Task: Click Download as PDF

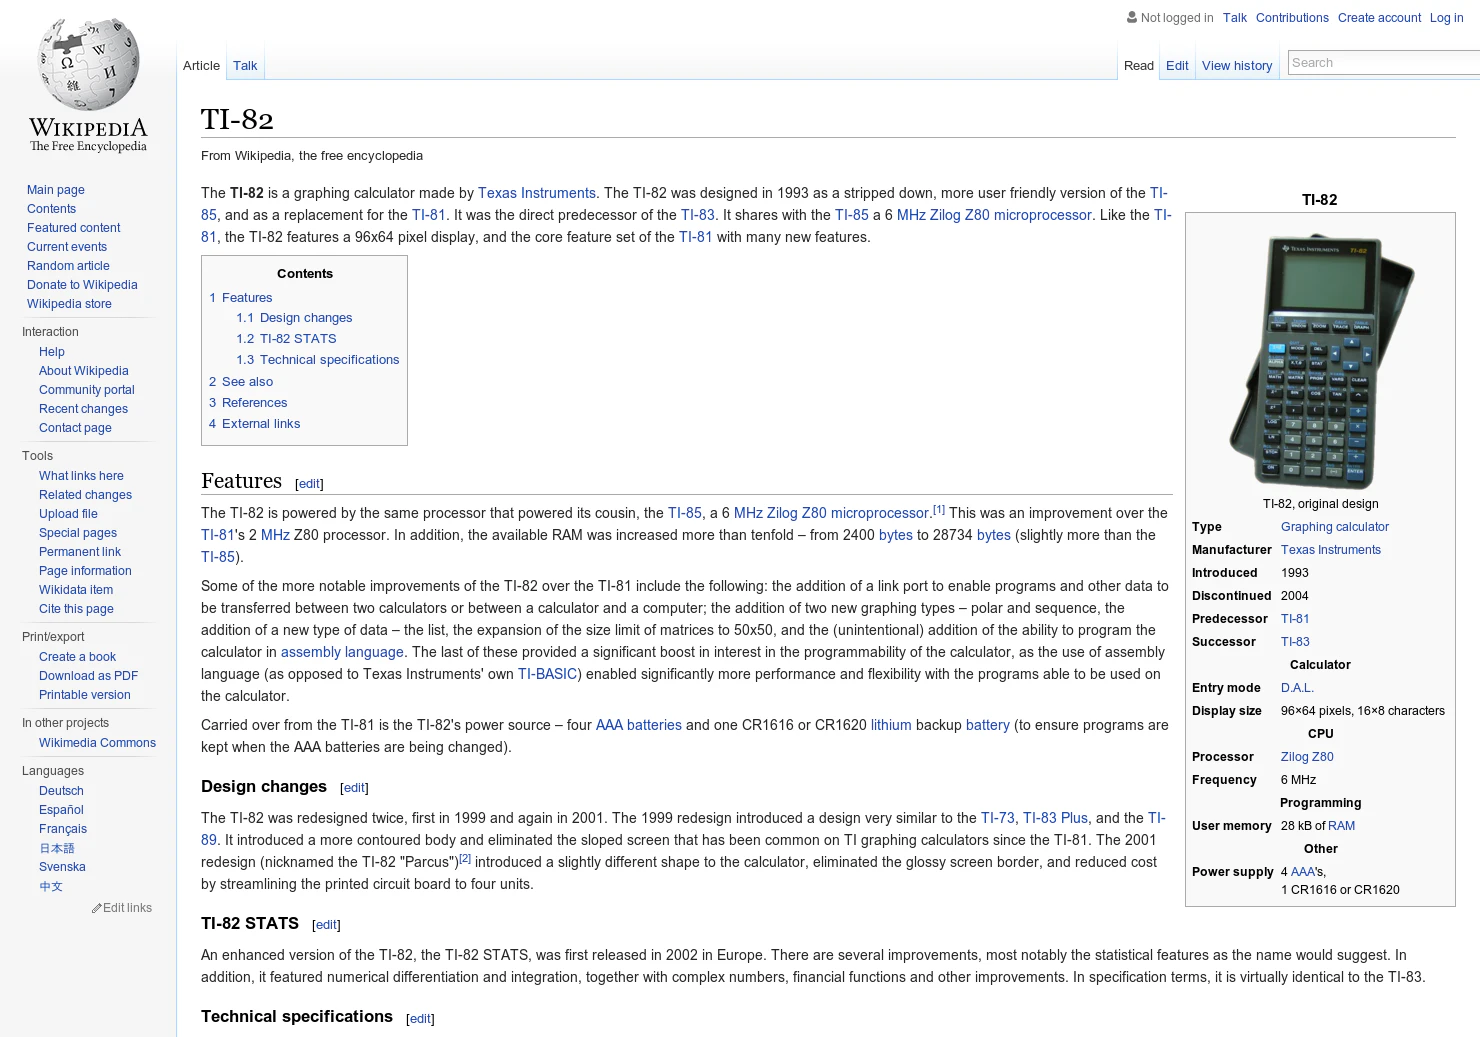Action: (88, 676)
